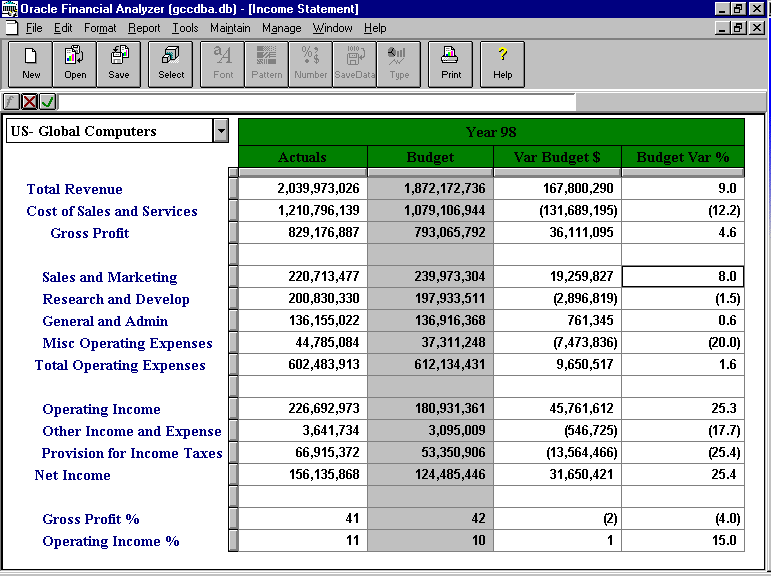Click the formula bar input field
Screen dimensions: 771x576
(x=316, y=101)
